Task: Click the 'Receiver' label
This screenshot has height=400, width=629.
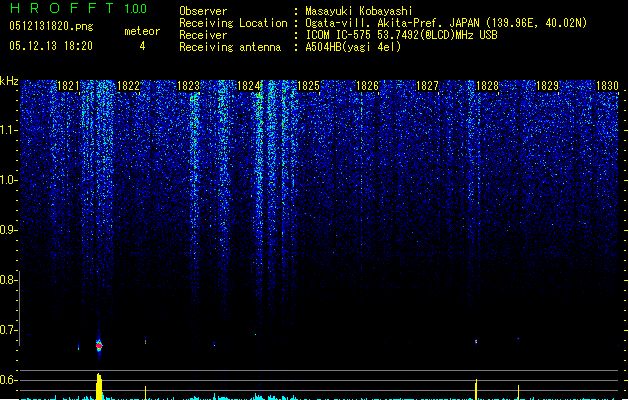Action: point(203,35)
